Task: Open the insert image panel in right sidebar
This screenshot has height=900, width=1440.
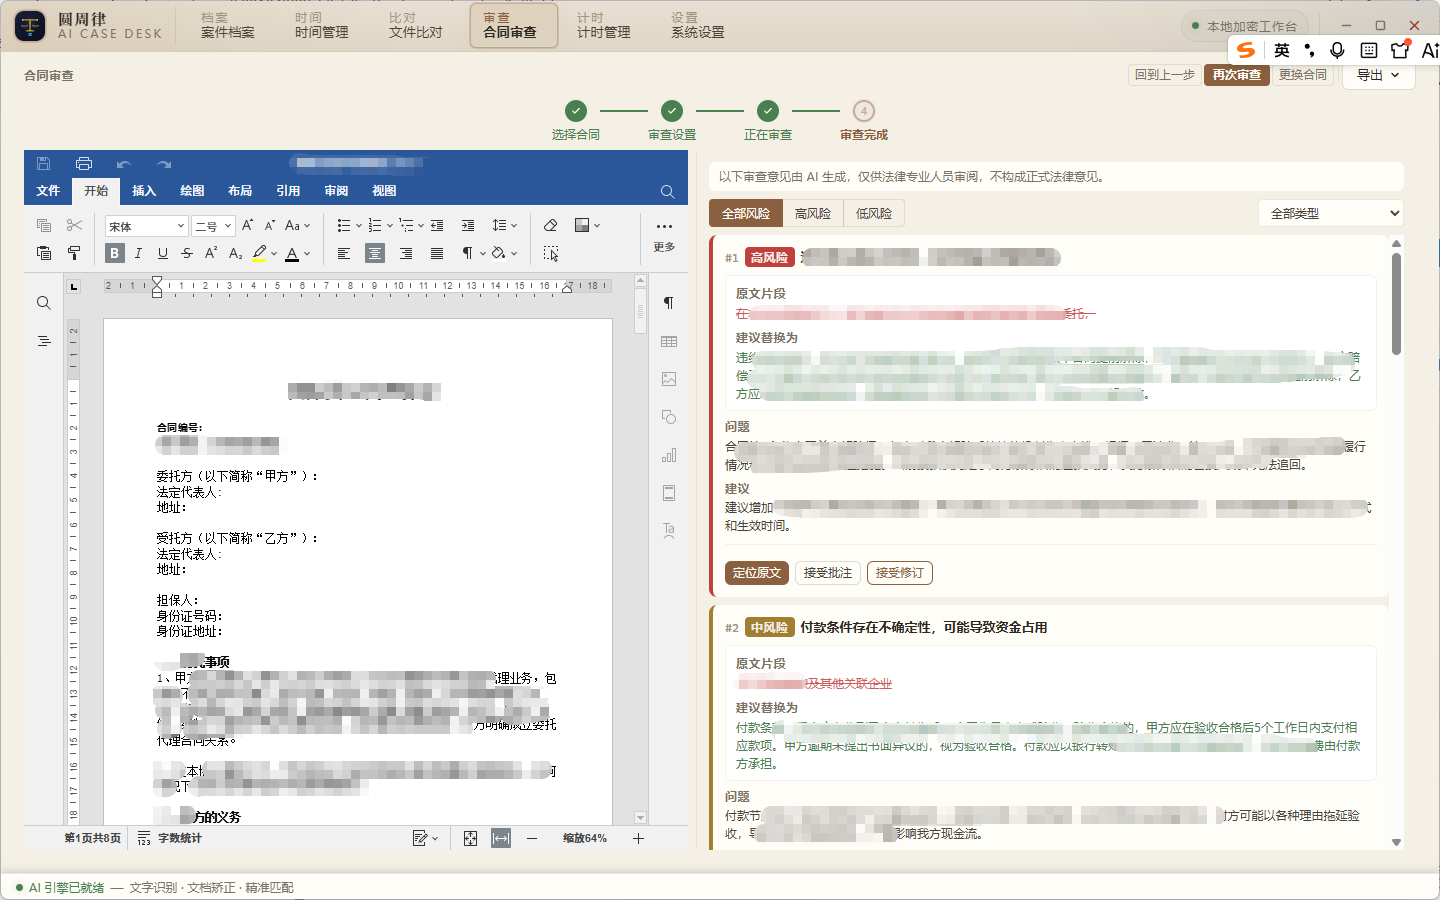Action: (669, 379)
